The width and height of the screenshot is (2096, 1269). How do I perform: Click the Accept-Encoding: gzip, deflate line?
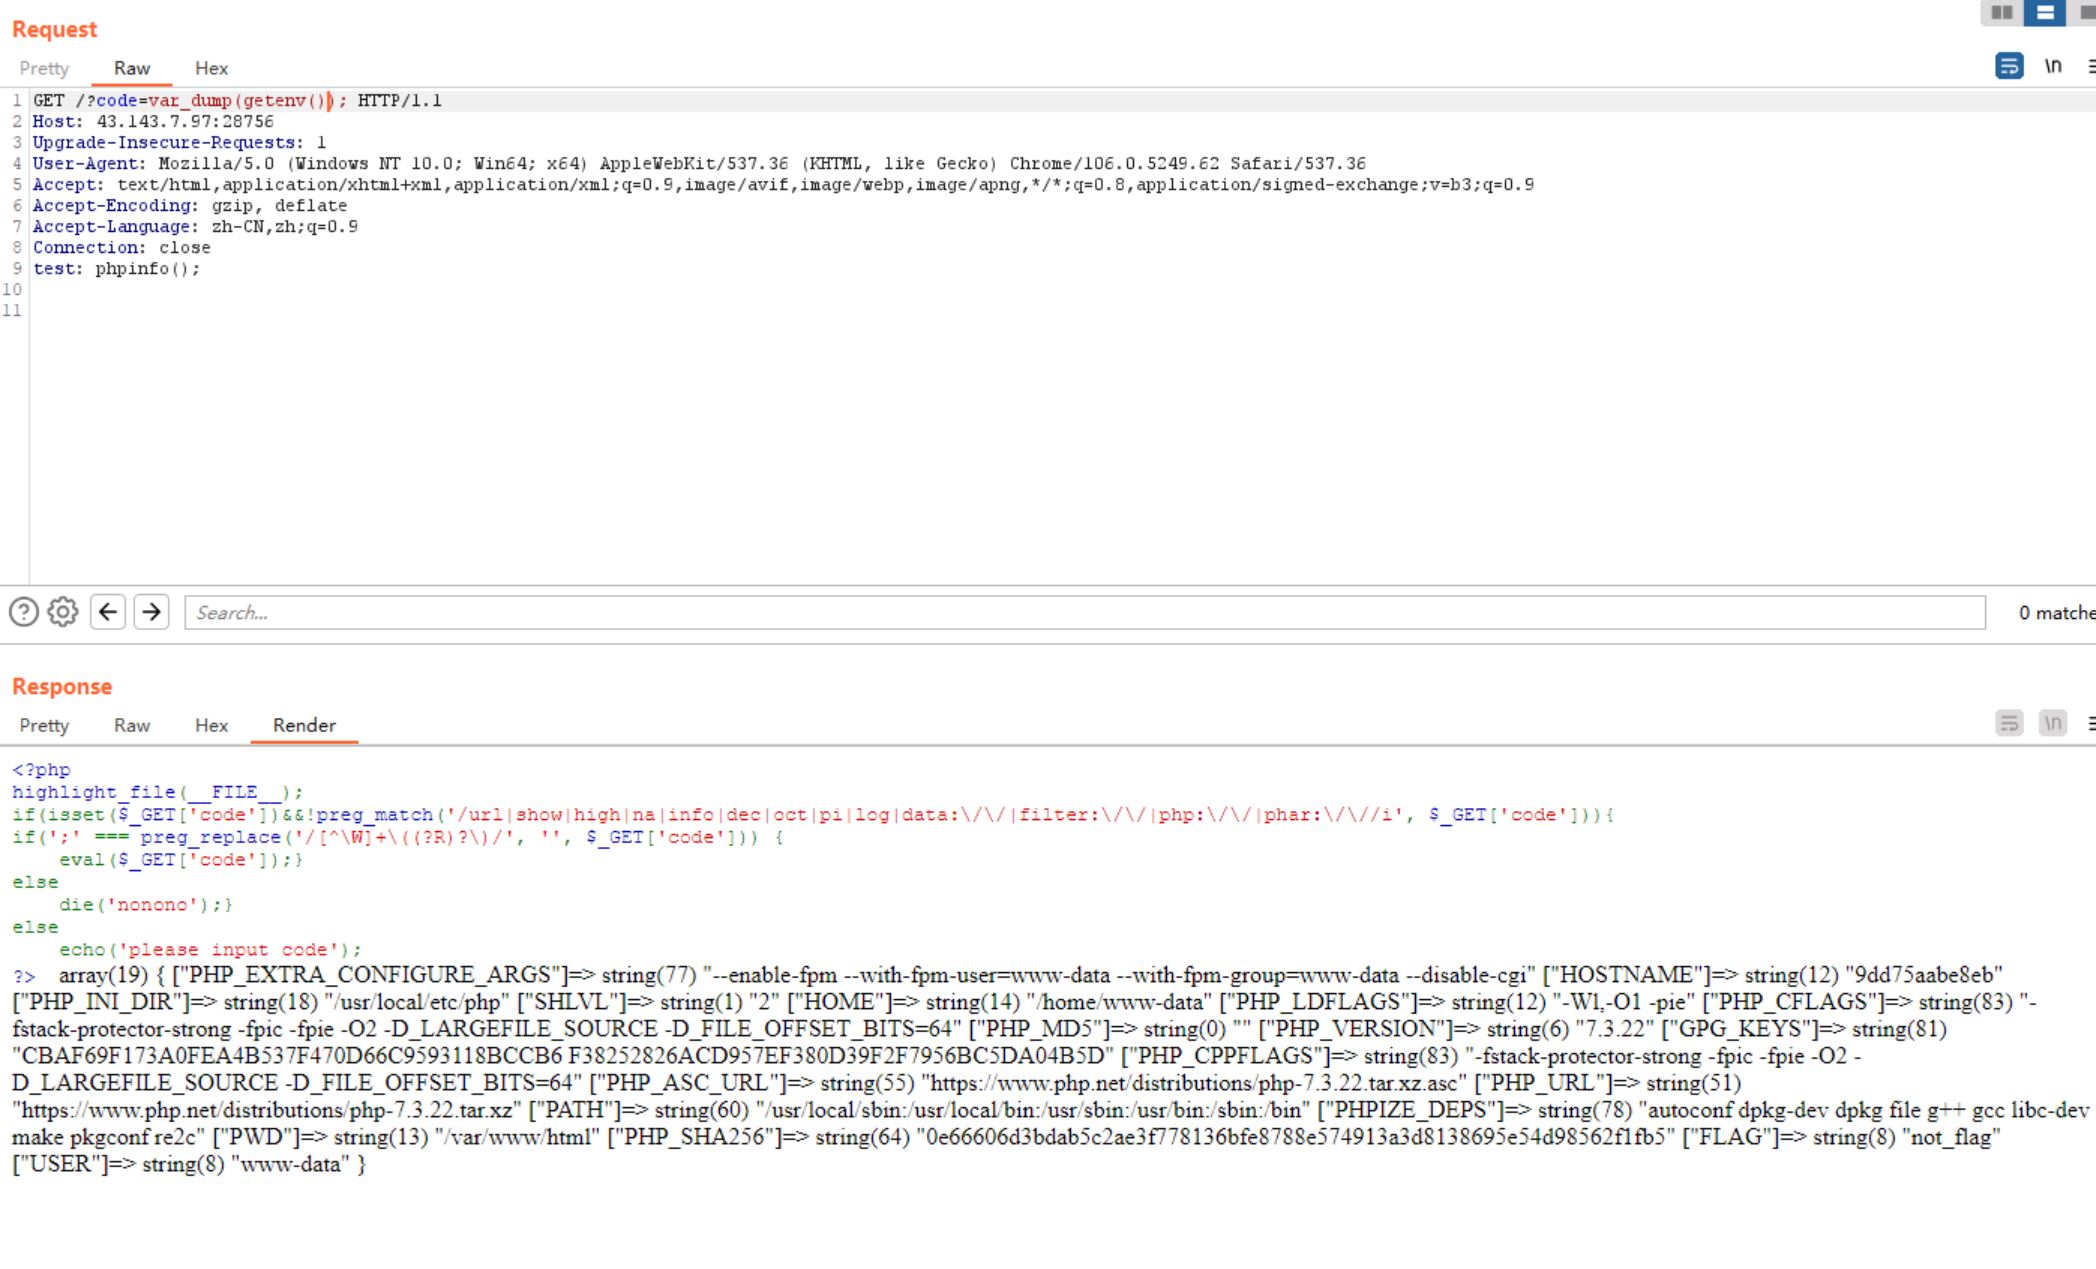click(x=190, y=205)
